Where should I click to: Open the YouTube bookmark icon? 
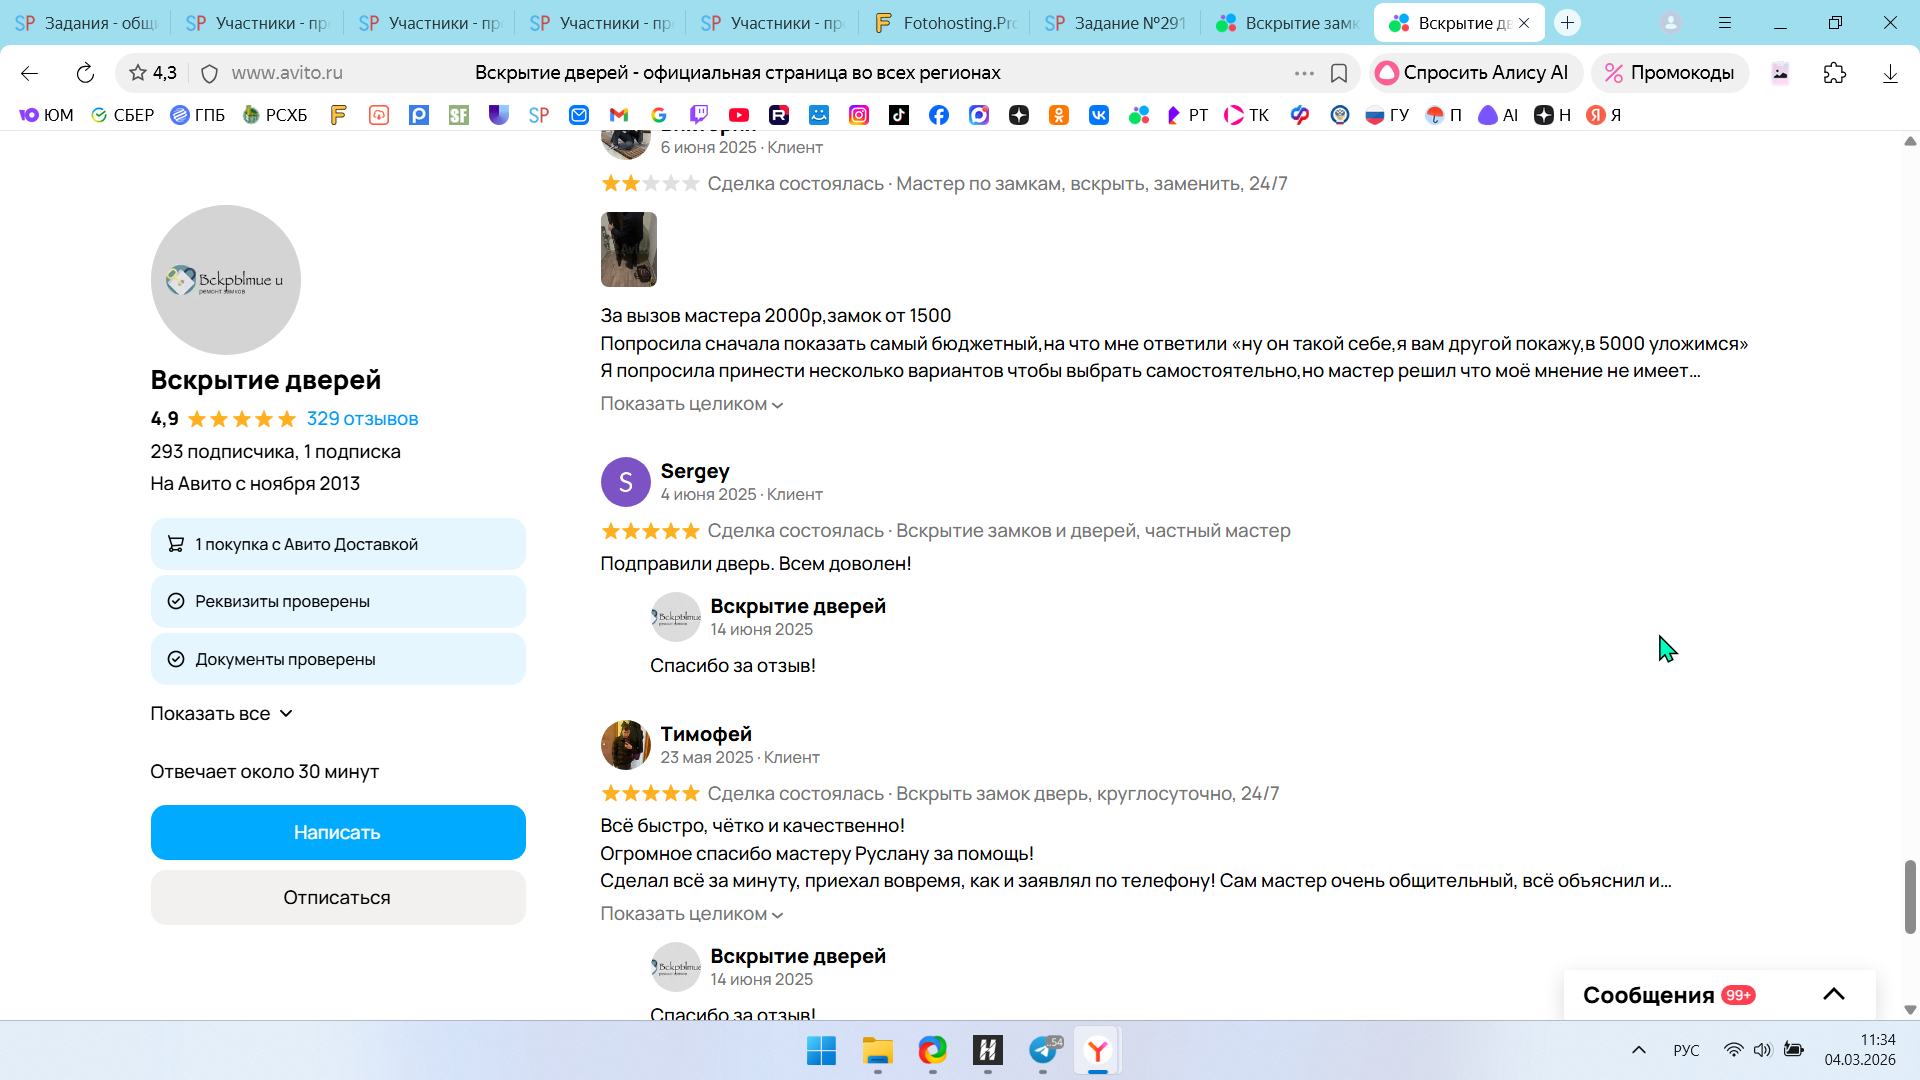tap(739, 115)
